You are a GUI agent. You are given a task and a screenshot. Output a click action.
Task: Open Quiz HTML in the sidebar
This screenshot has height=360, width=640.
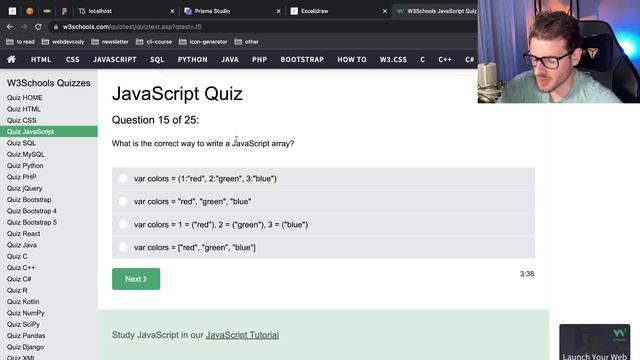click(24, 109)
